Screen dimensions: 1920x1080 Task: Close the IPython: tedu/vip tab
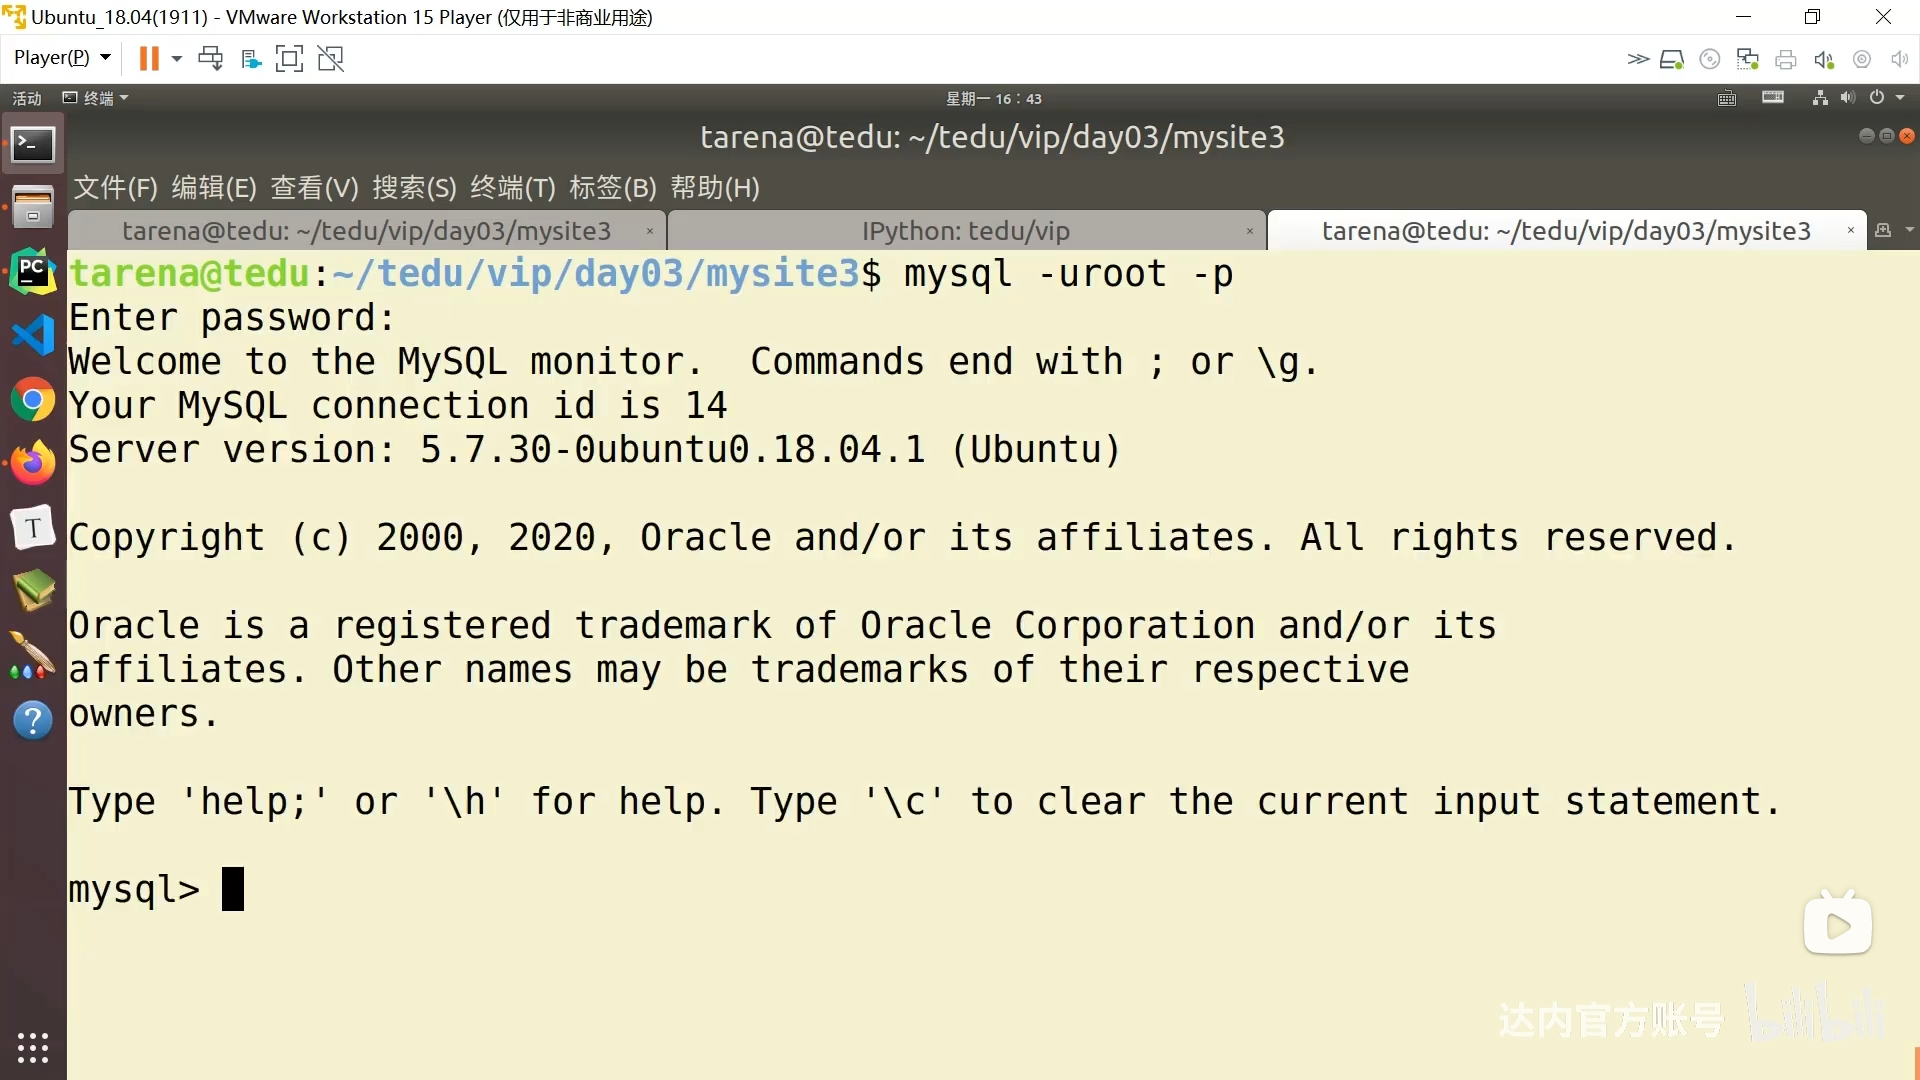pyautogui.click(x=1250, y=231)
